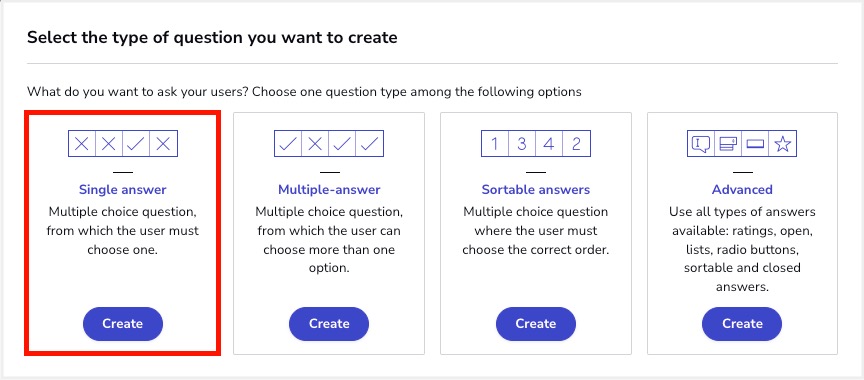
Task: Open the Single answer title link
Action: click(123, 190)
